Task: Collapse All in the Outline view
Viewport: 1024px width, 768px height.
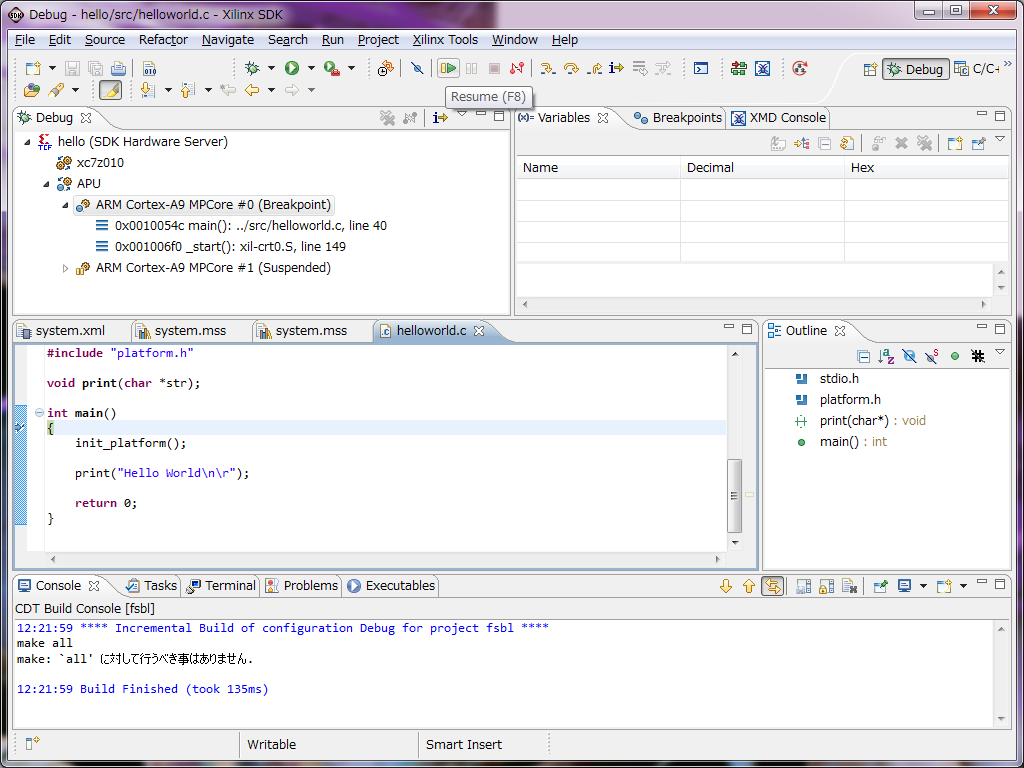Action: (863, 356)
